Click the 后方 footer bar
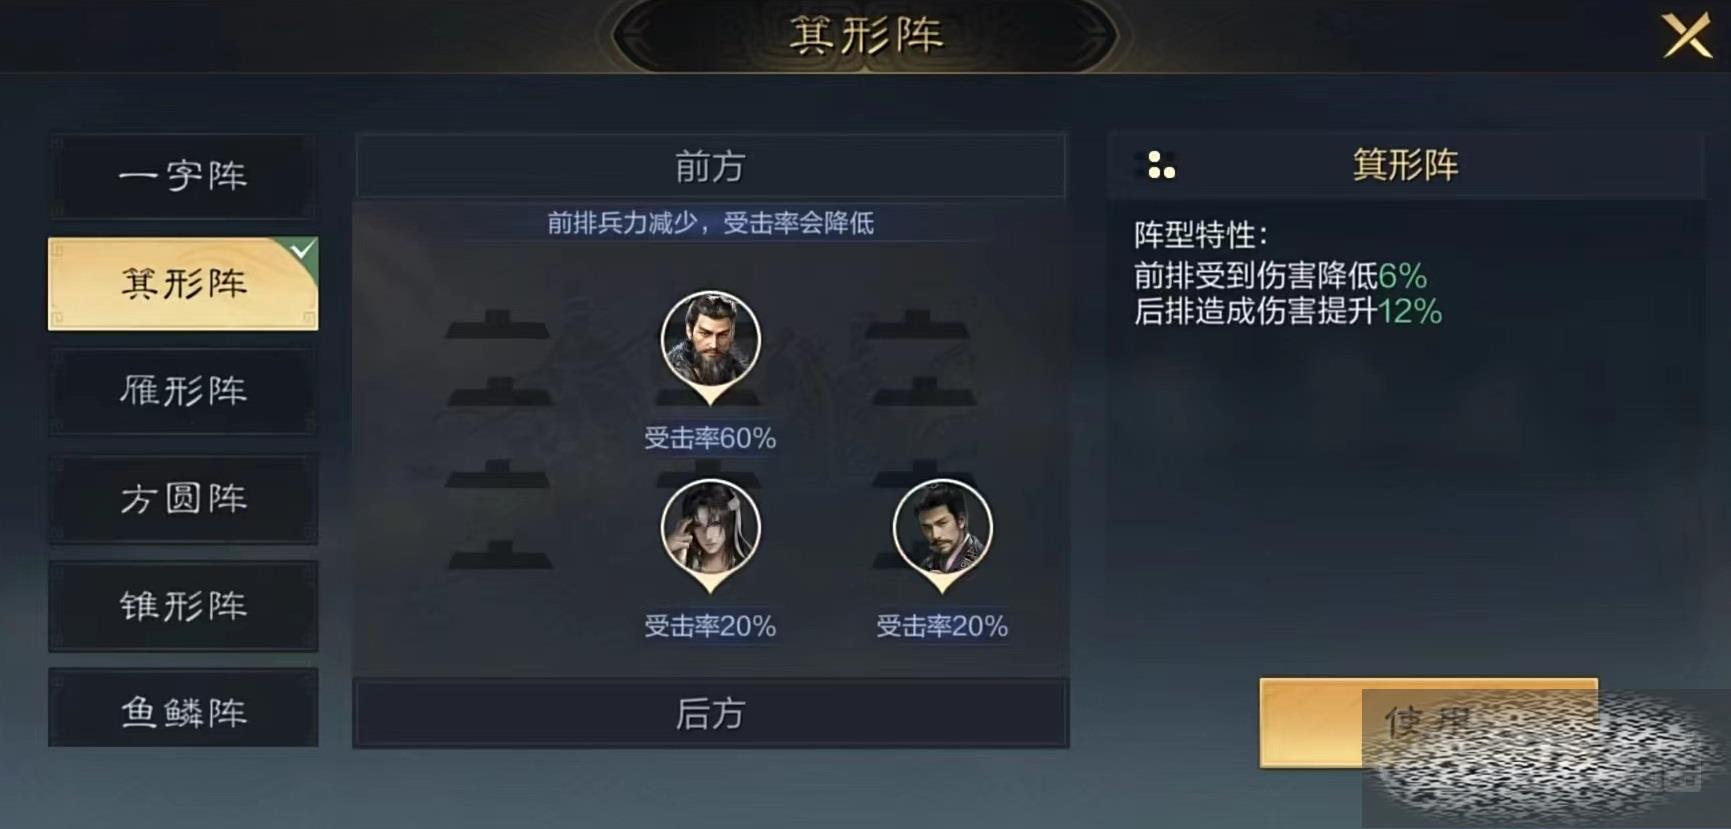The width and height of the screenshot is (1731, 829). tap(710, 714)
